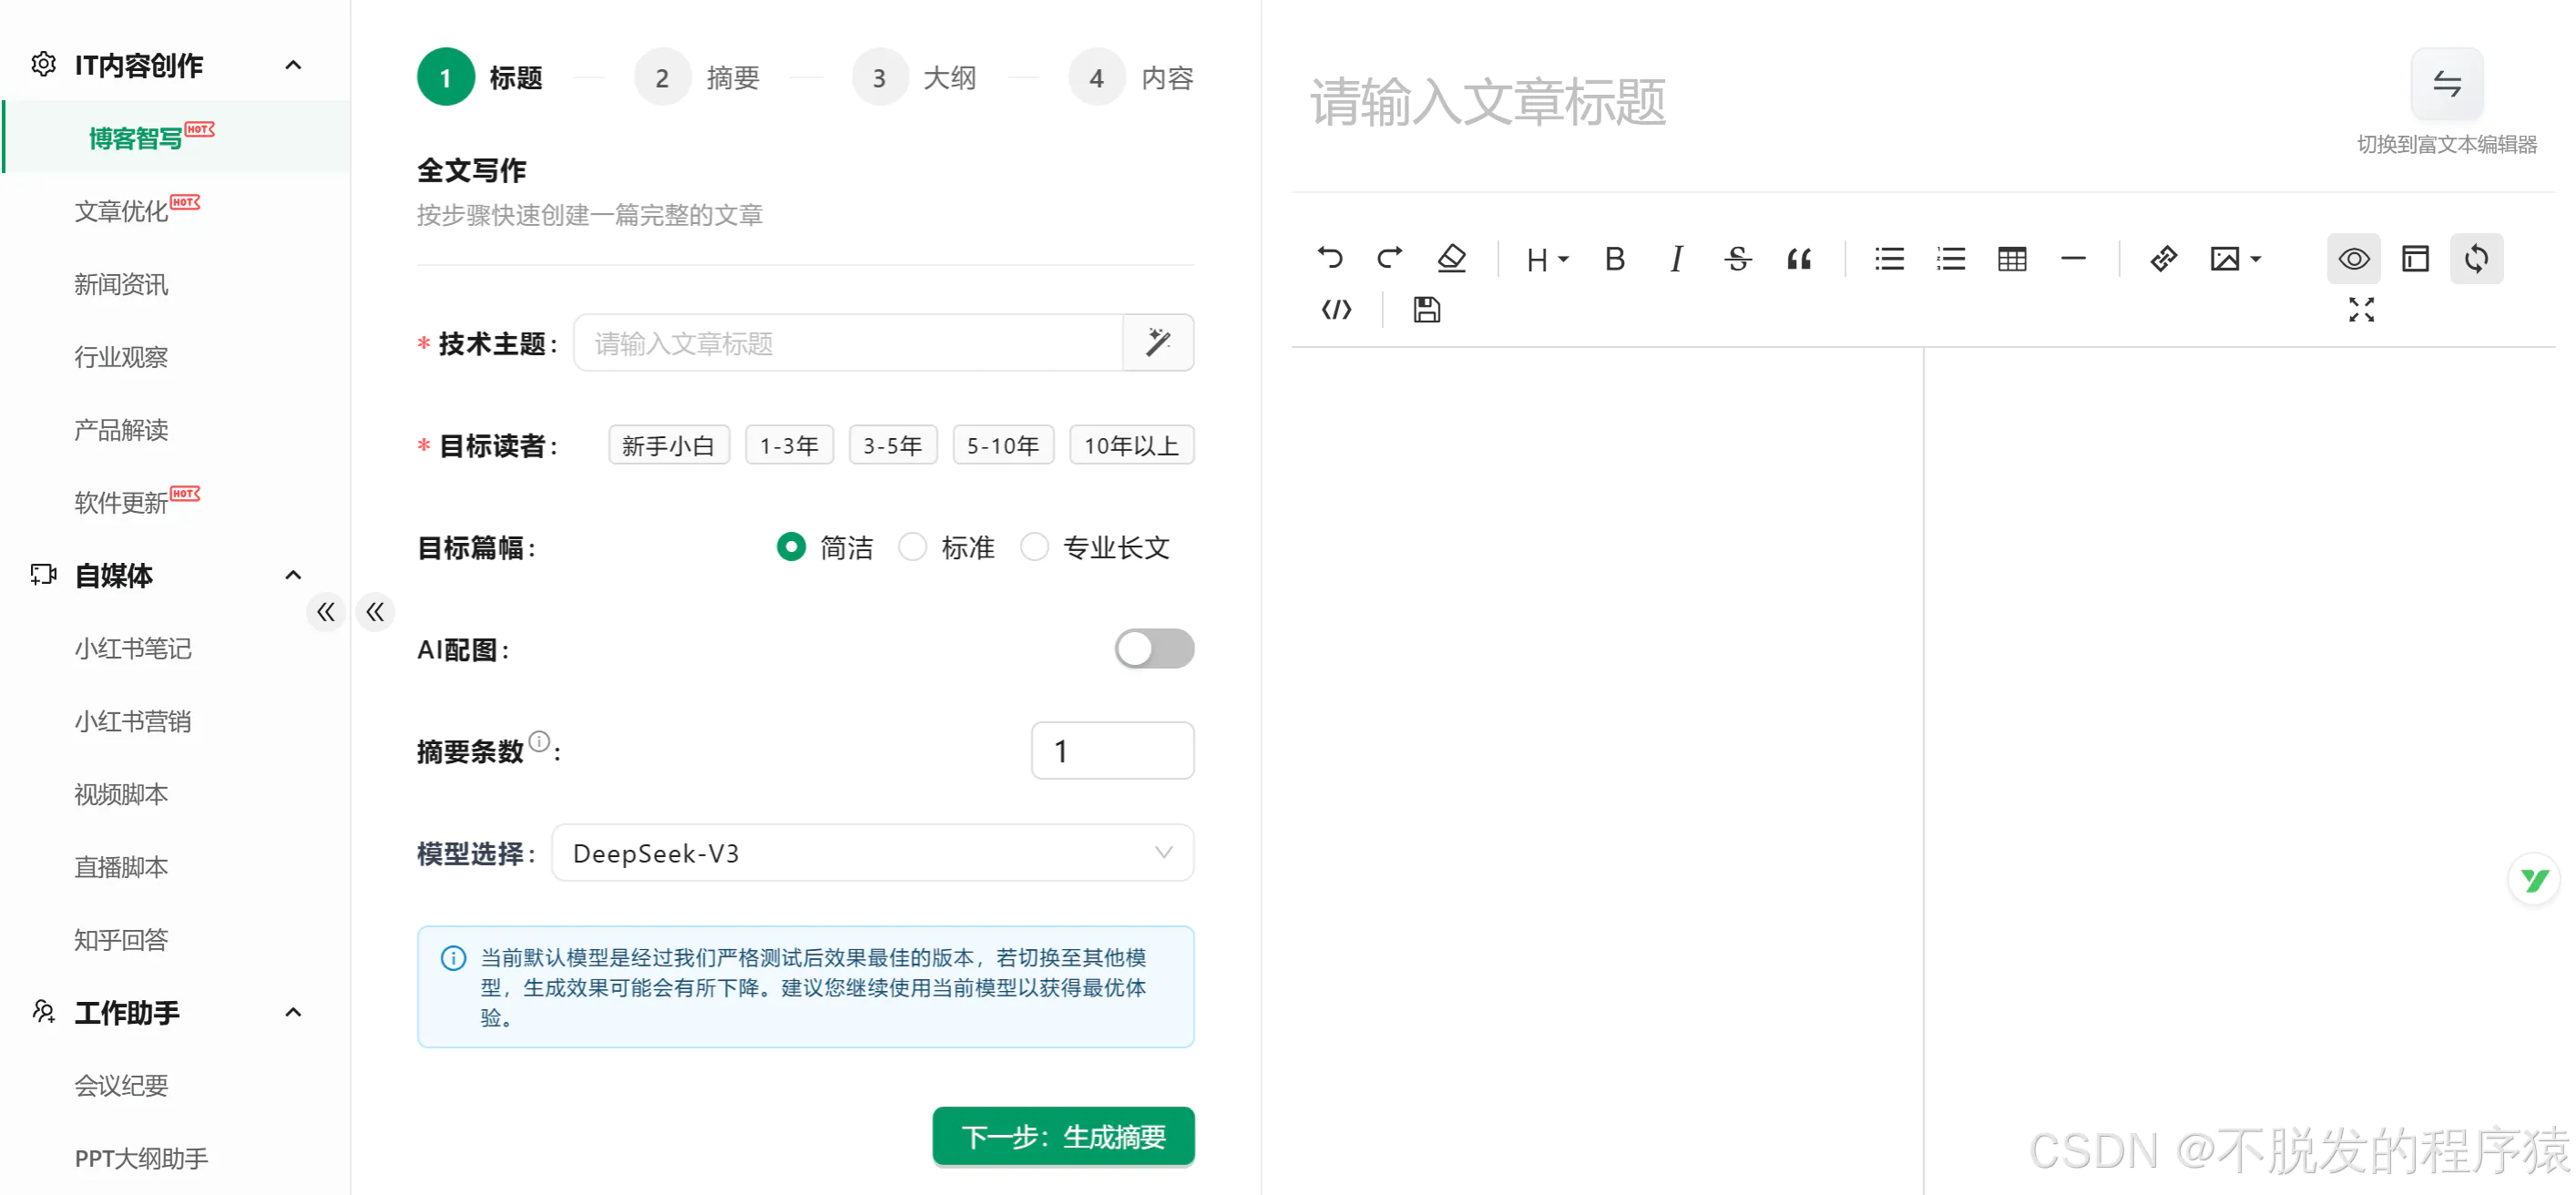Viewport: 2576px width, 1195px height.
Task: Enter fullscreen editor mode
Action: [x=2361, y=310]
